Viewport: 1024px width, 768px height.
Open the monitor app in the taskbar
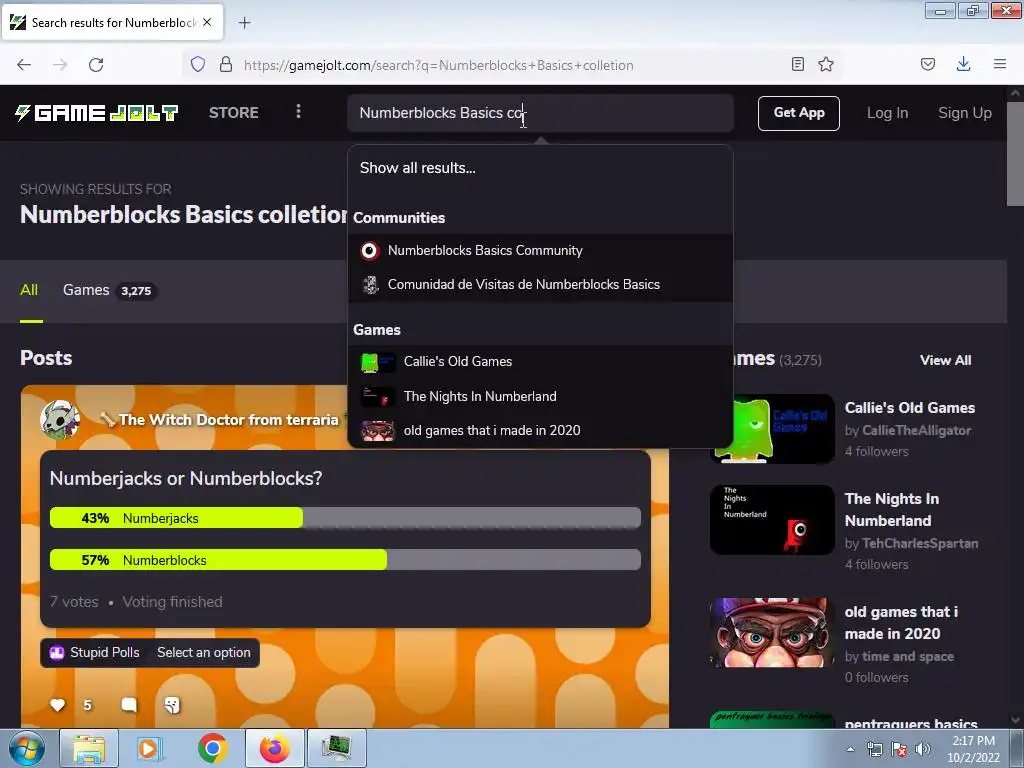pyautogui.click(x=337, y=748)
